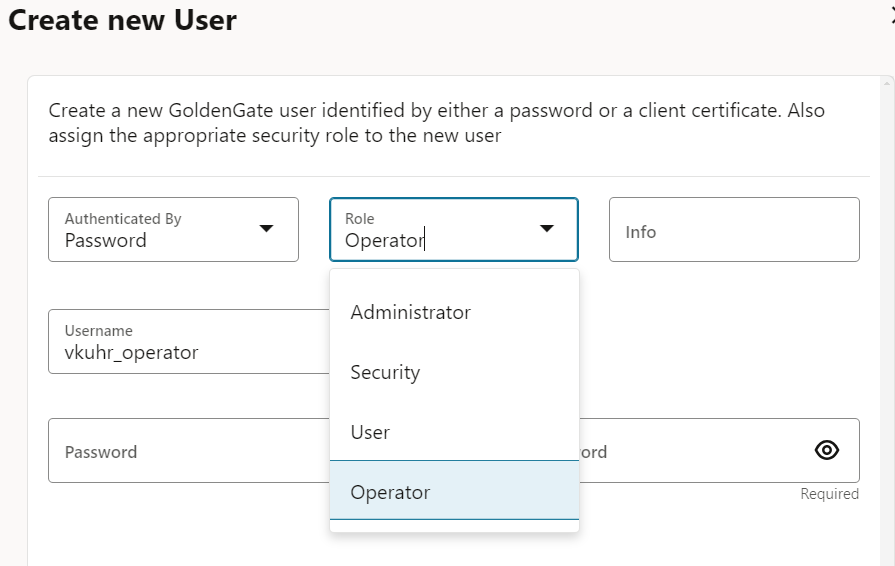
Task: Select Administrator from the Role list
Action: coord(410,312)
